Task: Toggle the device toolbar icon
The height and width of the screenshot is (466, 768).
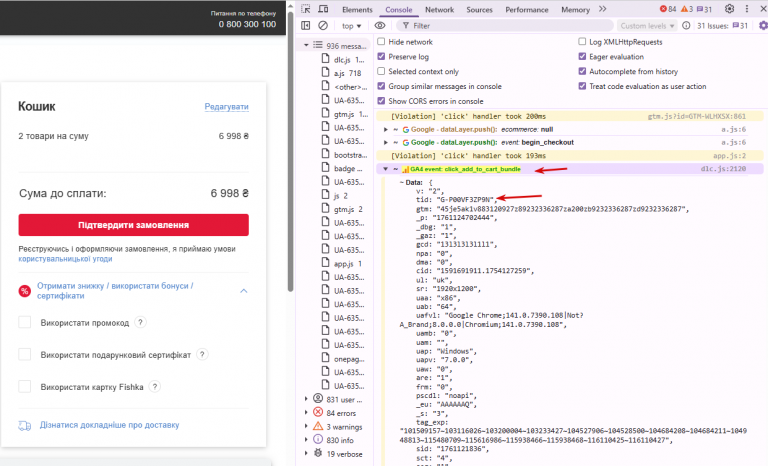Action: coord(323,9)
